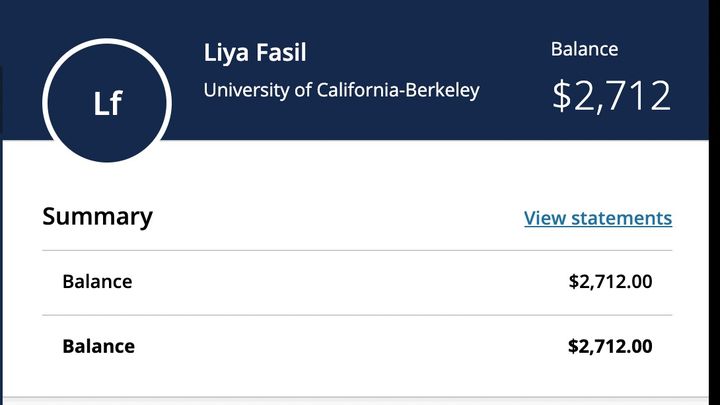Image resolution: width=720 pixels, height=405 pixels.
Task: Click the Summary section heading
Action: [97, 217]
